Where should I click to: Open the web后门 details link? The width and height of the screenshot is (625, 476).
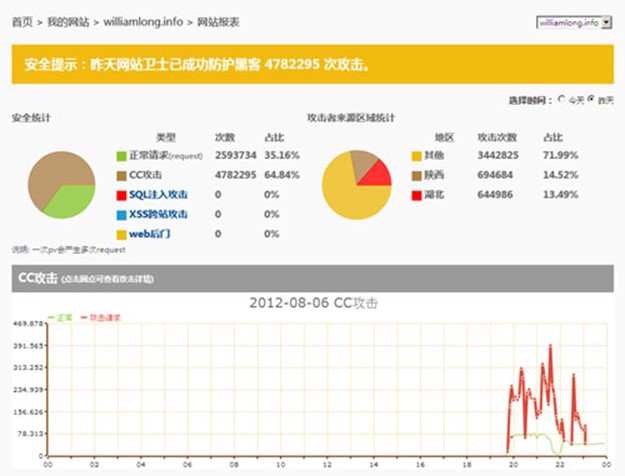(x=149, y=233)
